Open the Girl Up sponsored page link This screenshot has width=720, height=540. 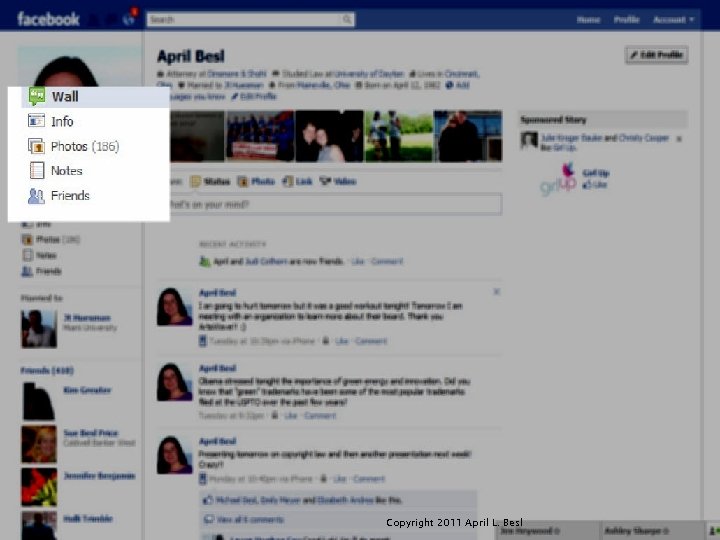pyautogui.click(x=596, y=173)
